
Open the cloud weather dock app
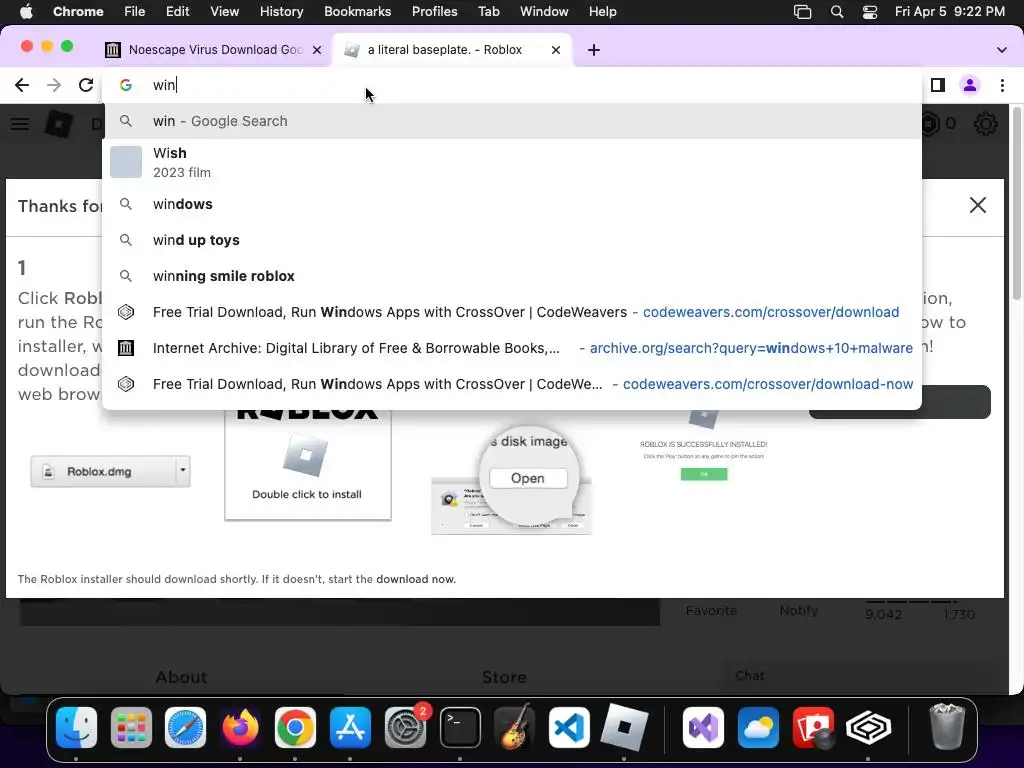(758, 727)
